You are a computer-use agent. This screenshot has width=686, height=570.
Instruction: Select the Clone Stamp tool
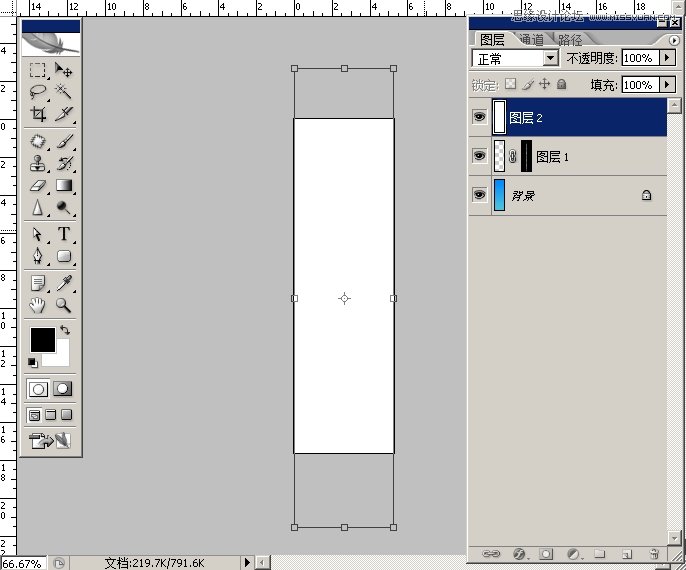coord(38,163)
